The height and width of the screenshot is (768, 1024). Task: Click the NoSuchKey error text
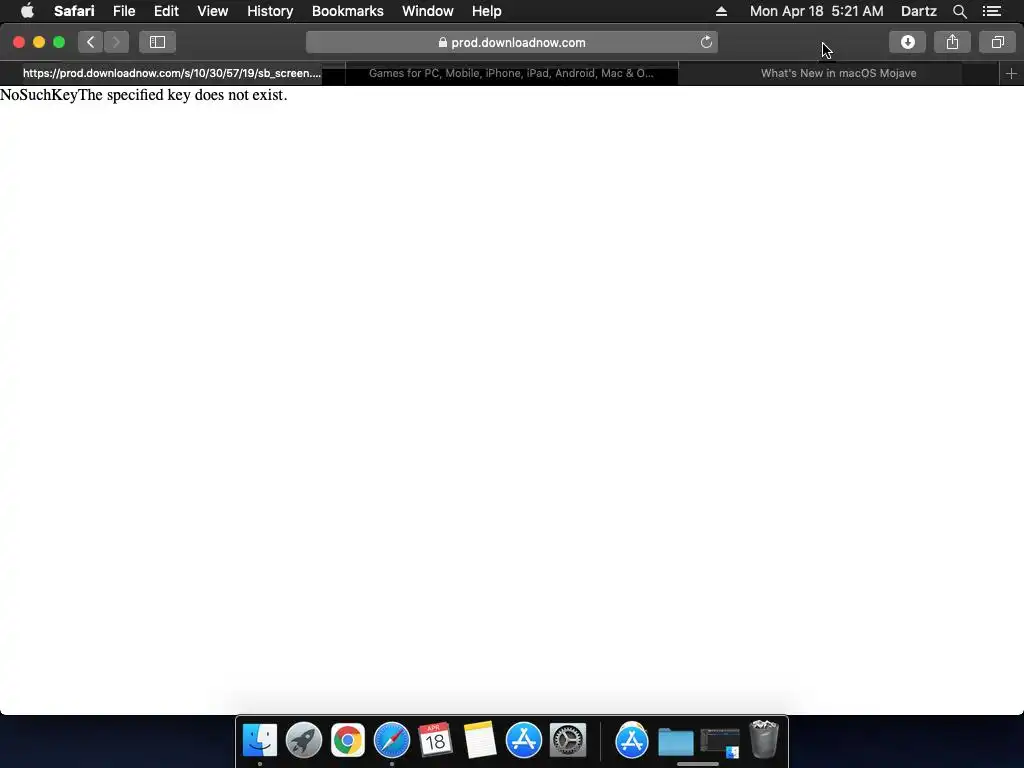[x=144, y=95]
